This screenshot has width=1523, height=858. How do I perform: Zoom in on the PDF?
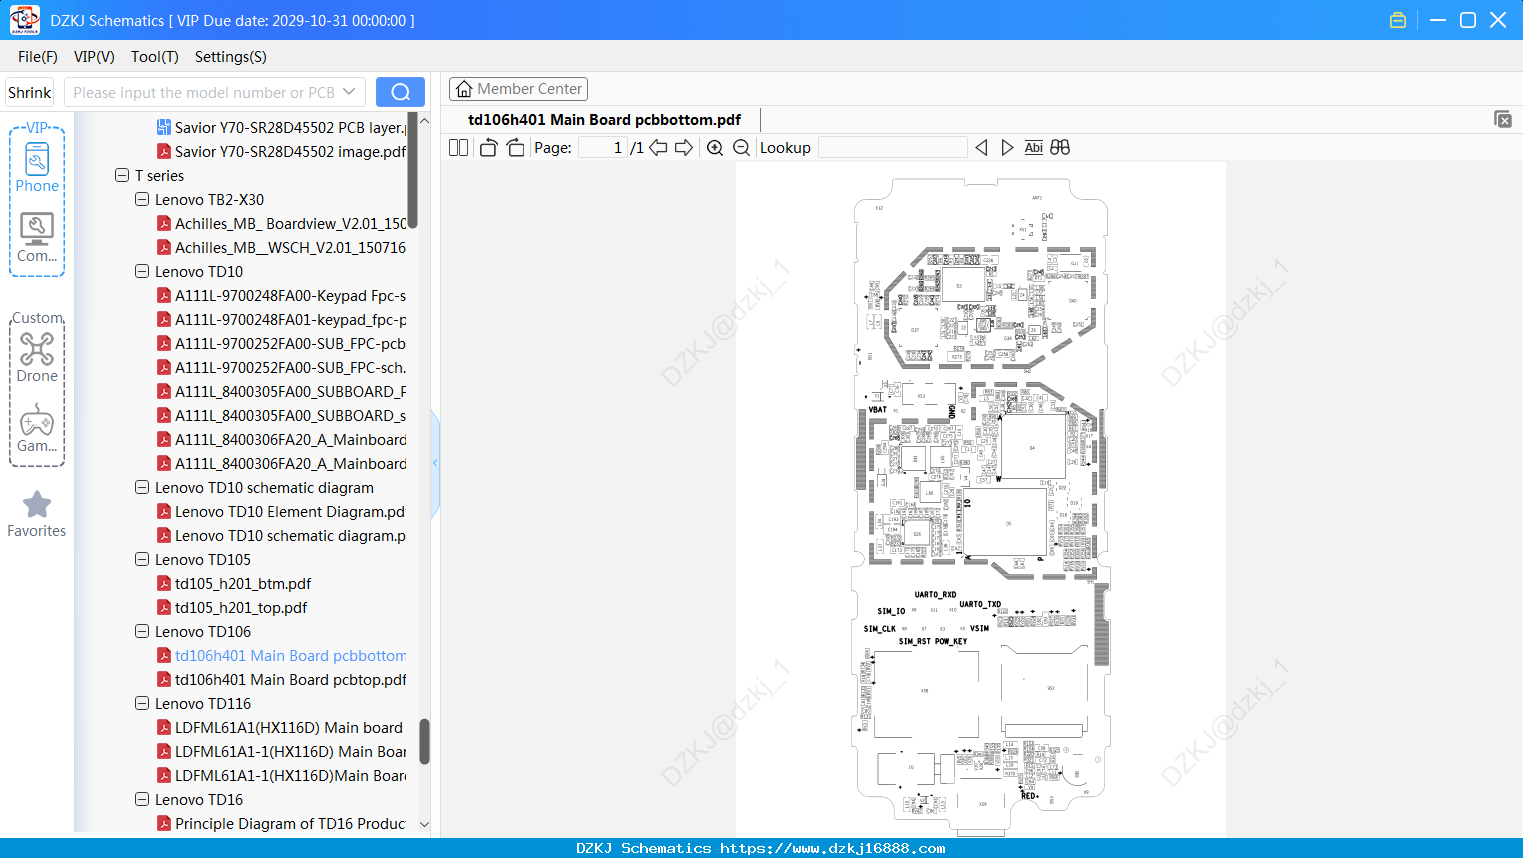pos(715,148)
